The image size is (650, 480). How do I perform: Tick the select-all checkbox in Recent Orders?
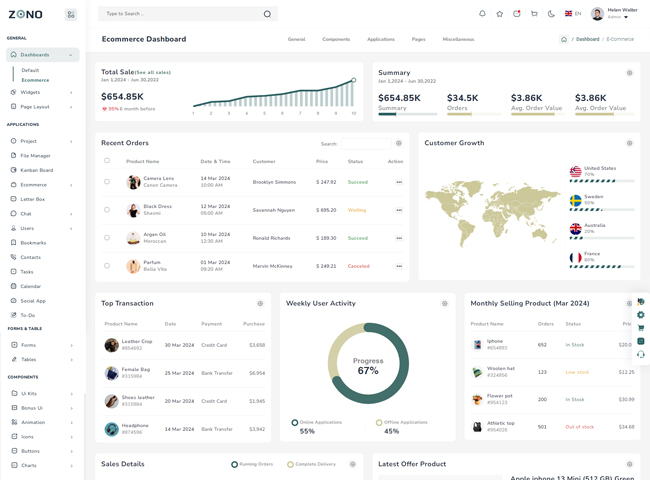[107, 161]
